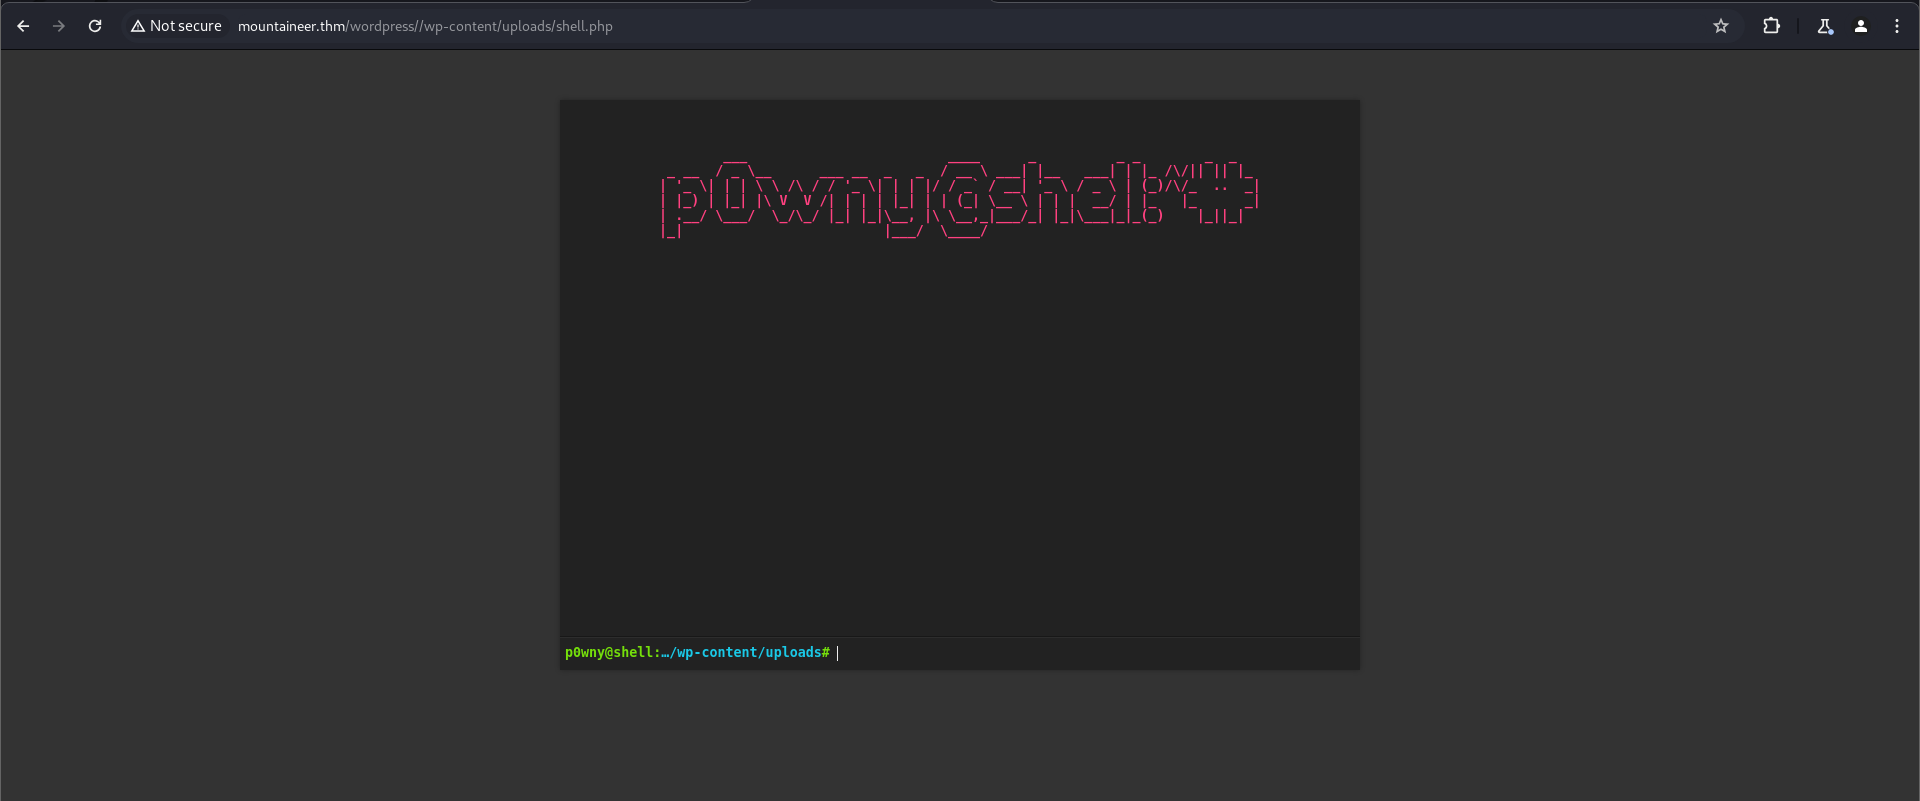The height and width of the screenshot is (801, 1920).
Task: Open the Not secure site info chip
Action: [x=176, y=26]
